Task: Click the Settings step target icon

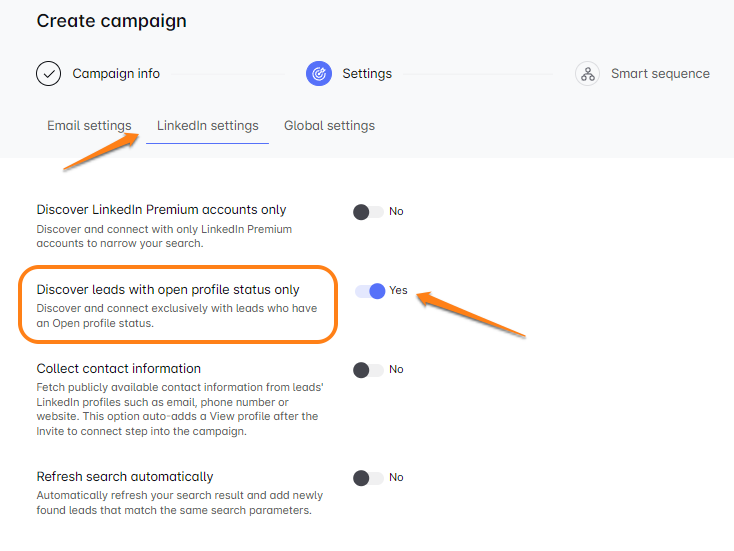Action: pyautogui.click(x=318, y=74)
